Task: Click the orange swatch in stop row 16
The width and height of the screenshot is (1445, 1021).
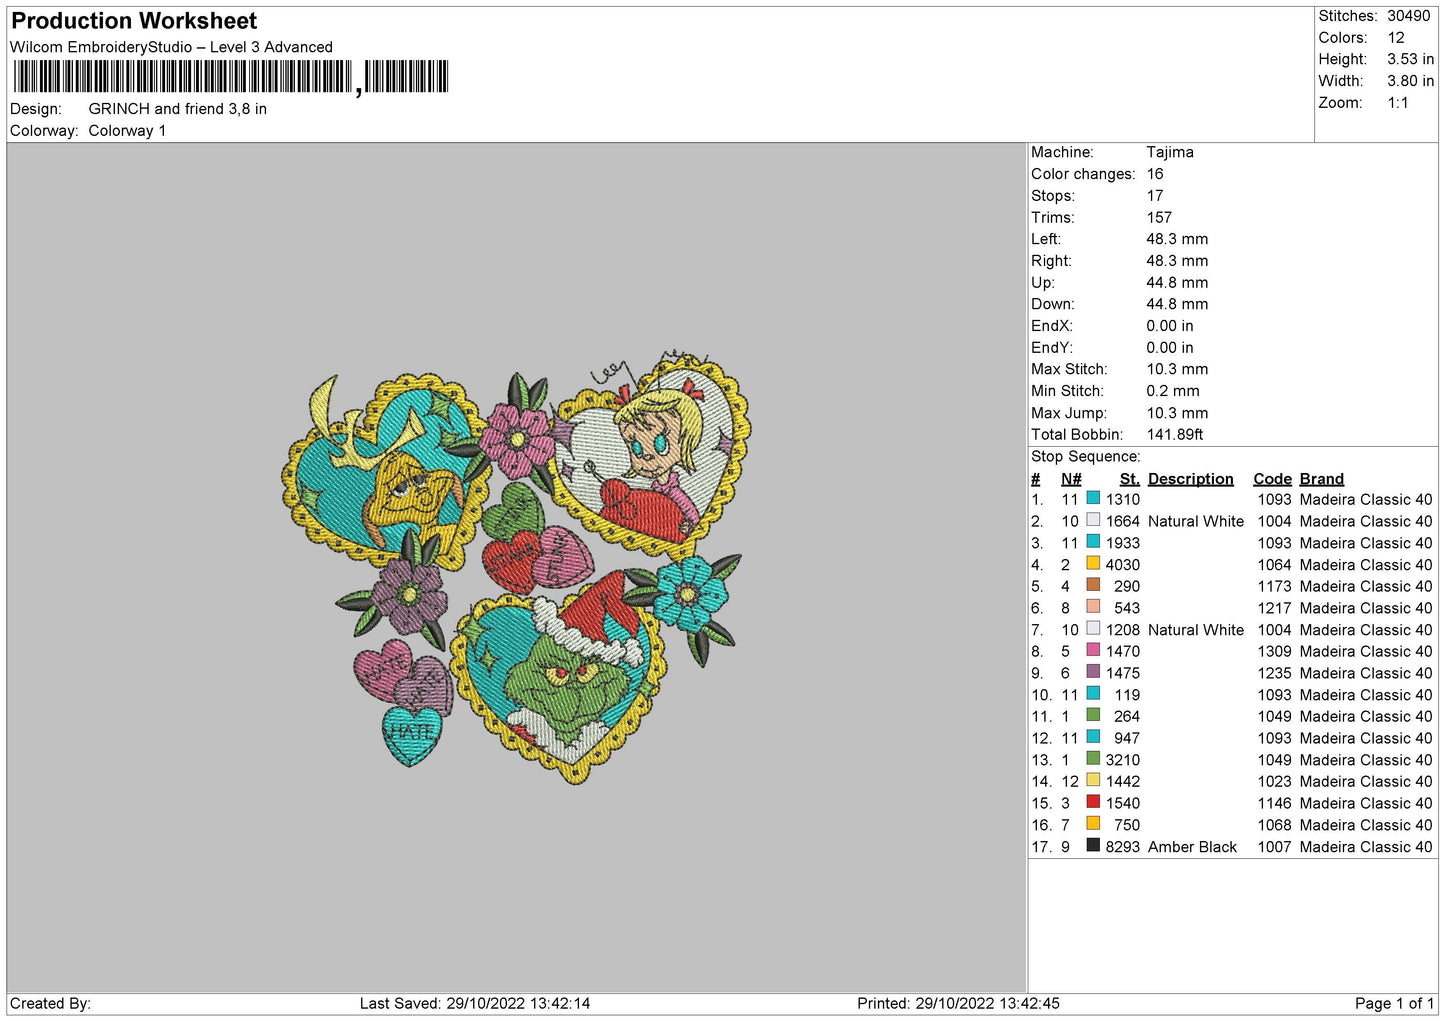Action: coord(1093,824)
